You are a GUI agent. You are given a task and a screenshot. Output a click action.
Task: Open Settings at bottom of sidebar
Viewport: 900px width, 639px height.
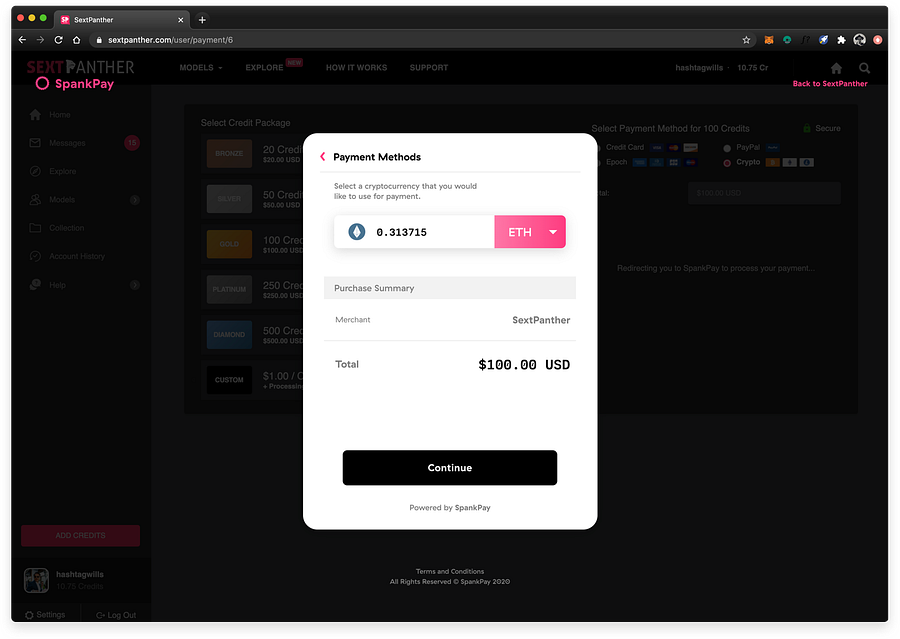click(x=45, y=614)
